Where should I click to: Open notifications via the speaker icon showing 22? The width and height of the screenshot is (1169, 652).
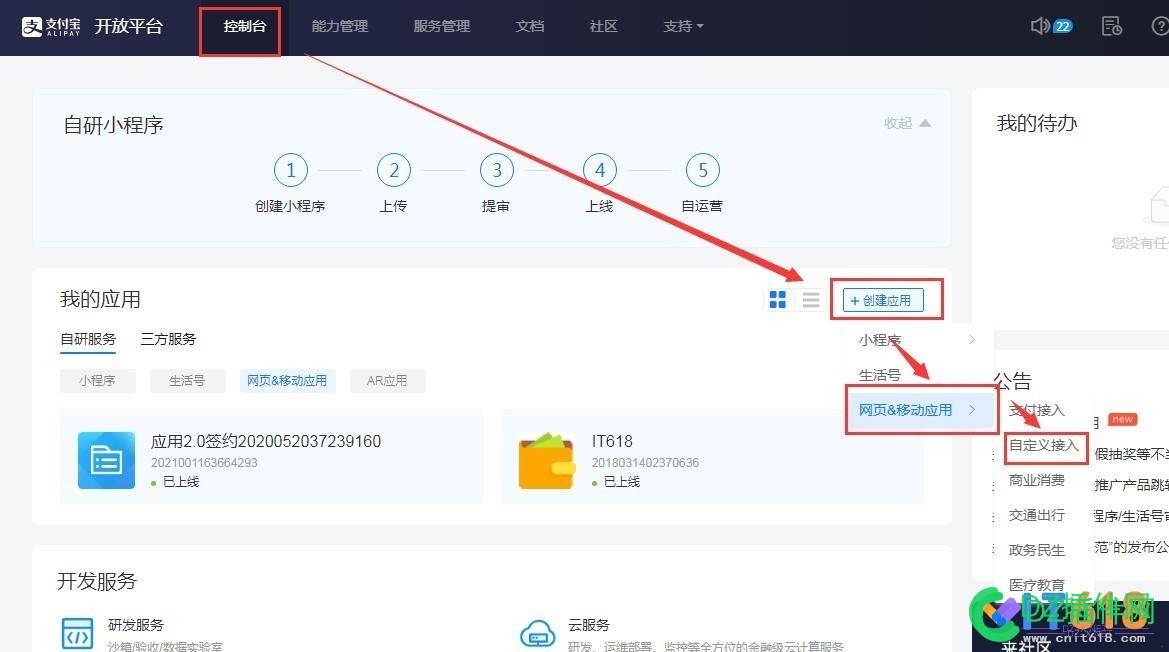[1045, 25]
